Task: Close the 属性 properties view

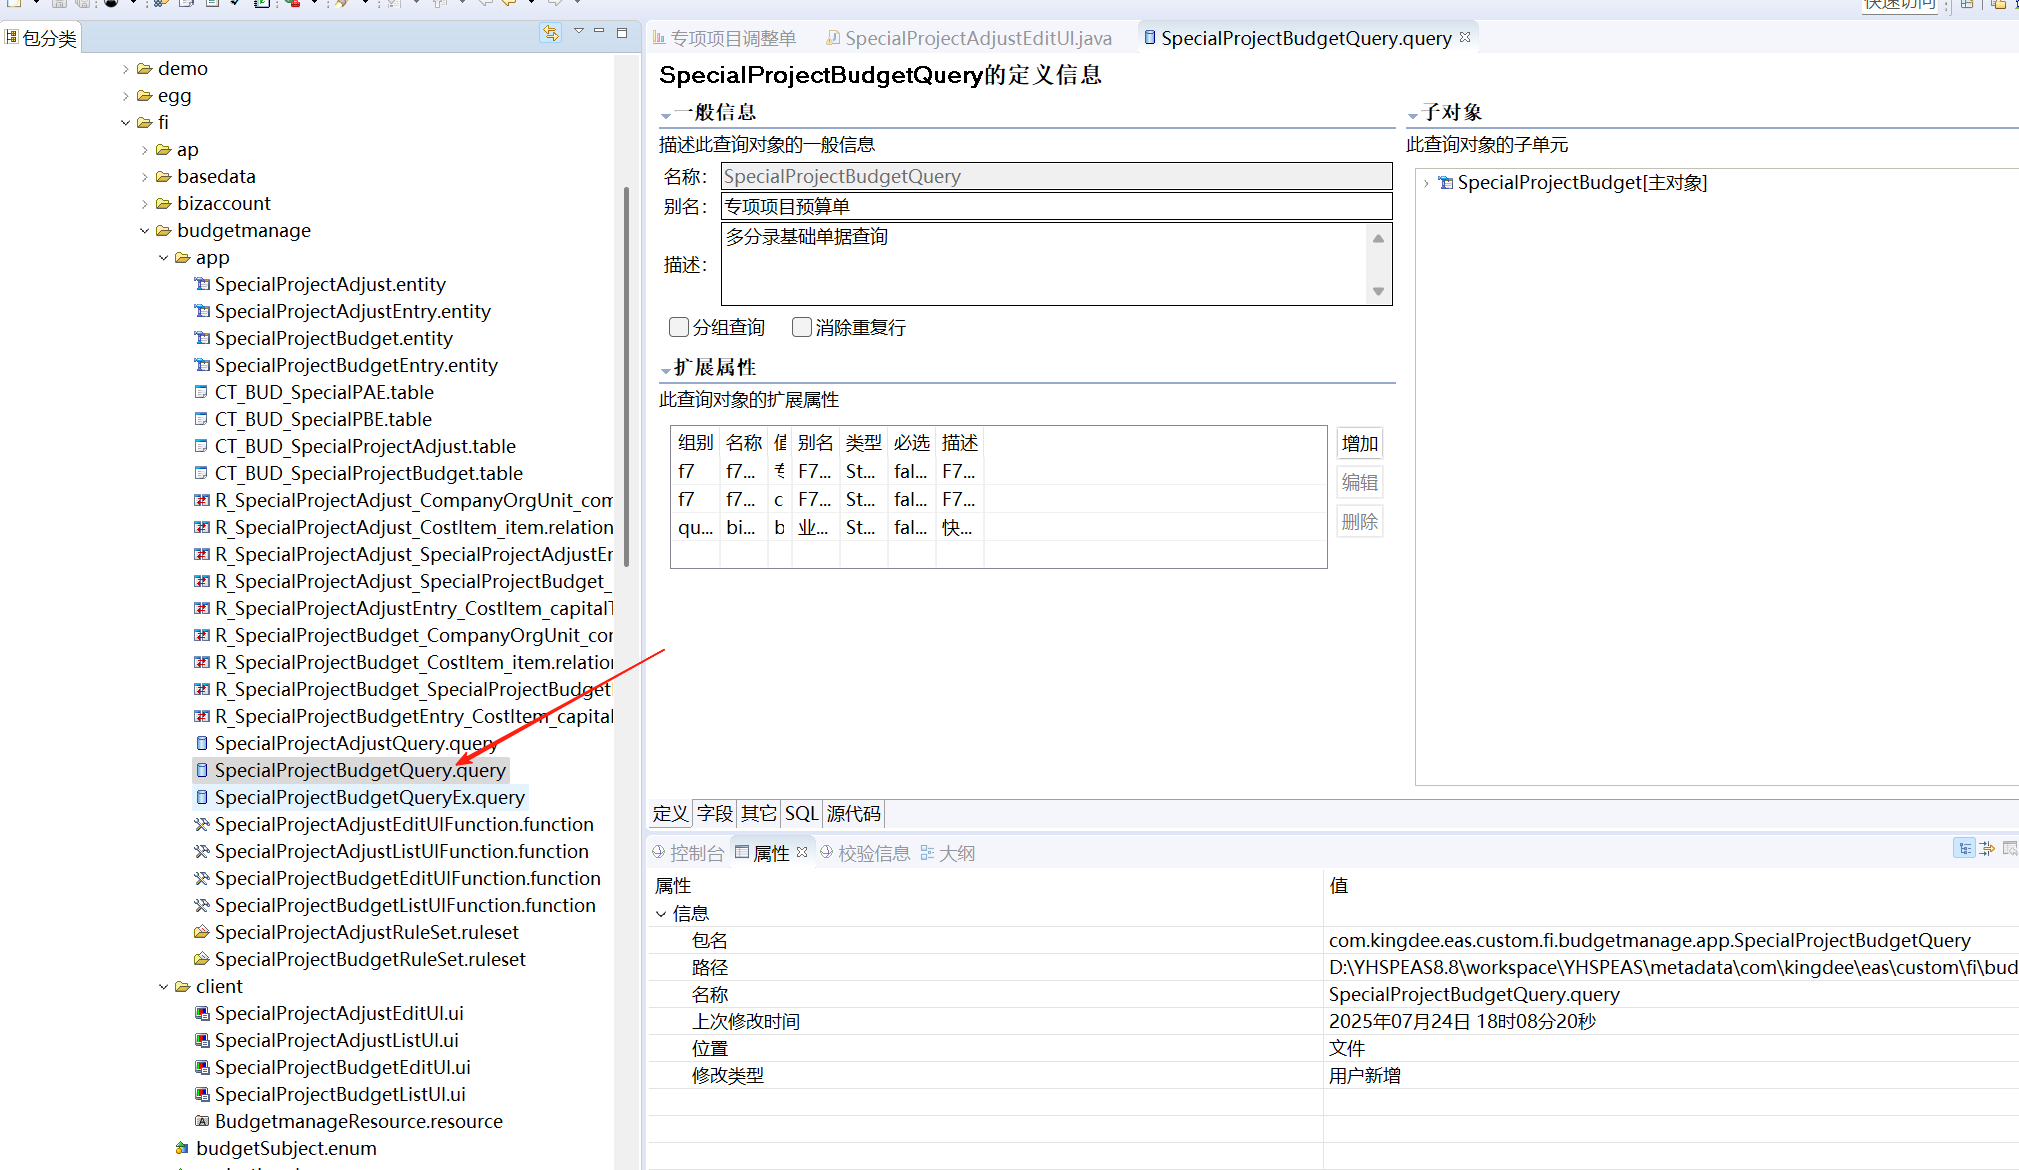Action: 802,852
